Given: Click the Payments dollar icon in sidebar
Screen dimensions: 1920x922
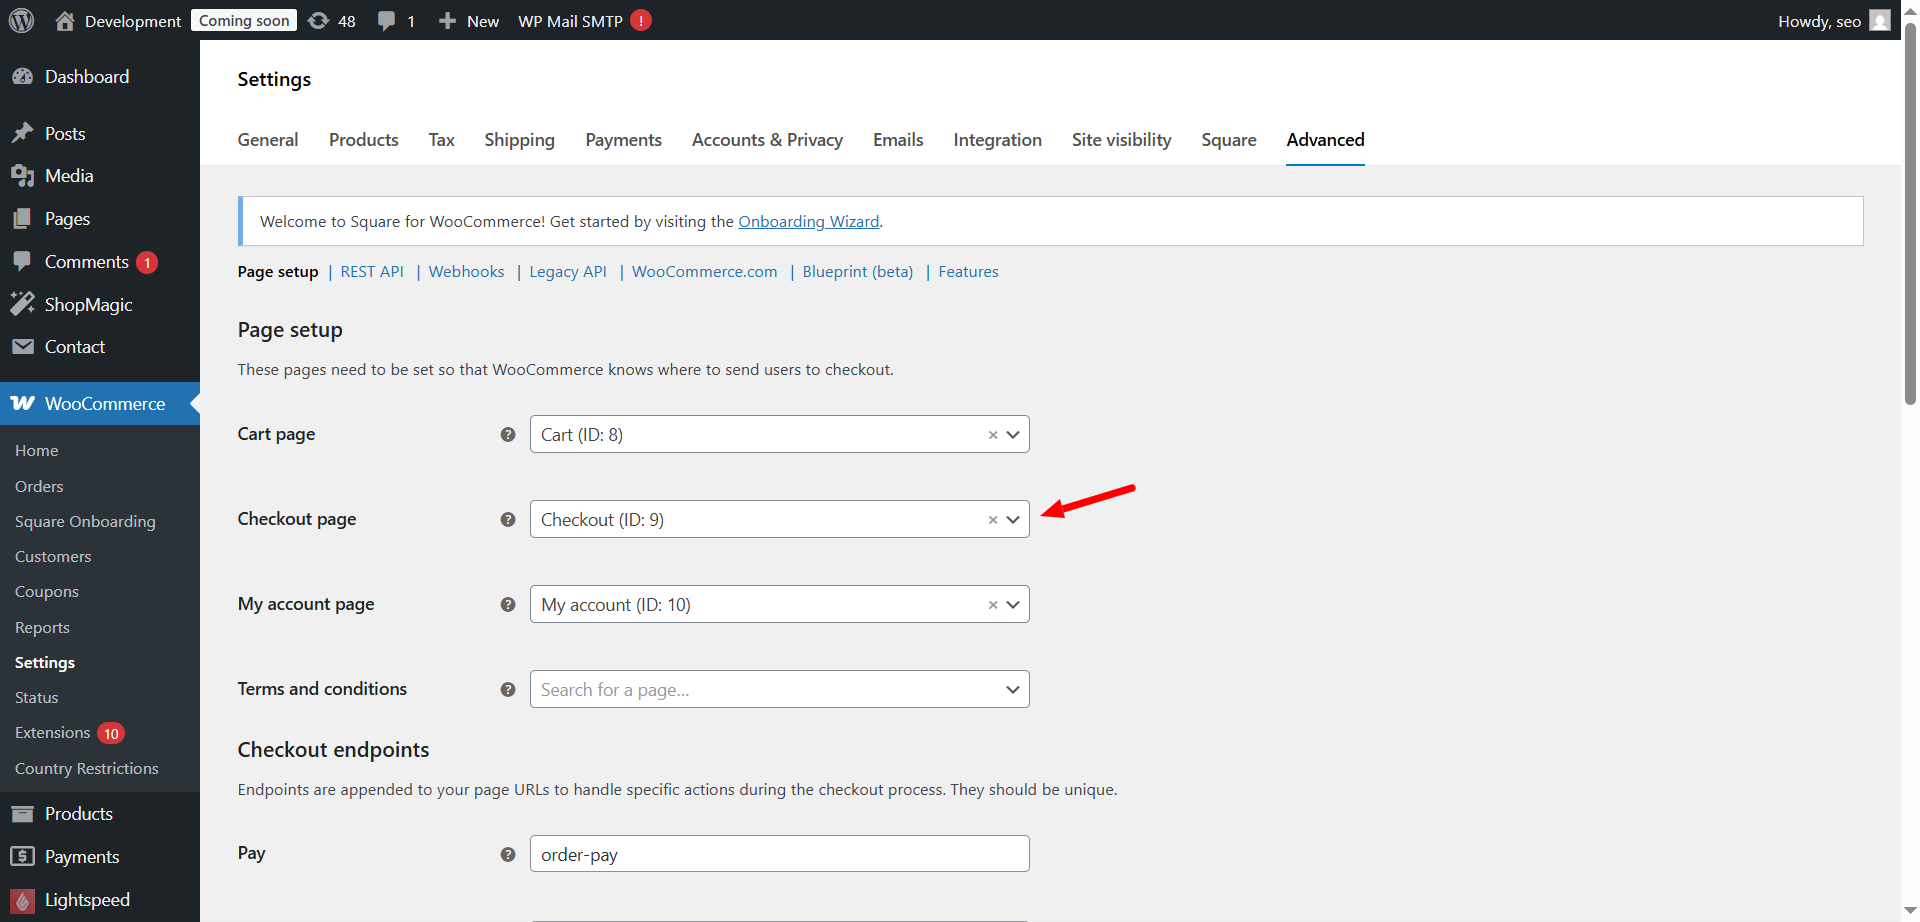Looking at the screenshot, I should tap(22, 857).
